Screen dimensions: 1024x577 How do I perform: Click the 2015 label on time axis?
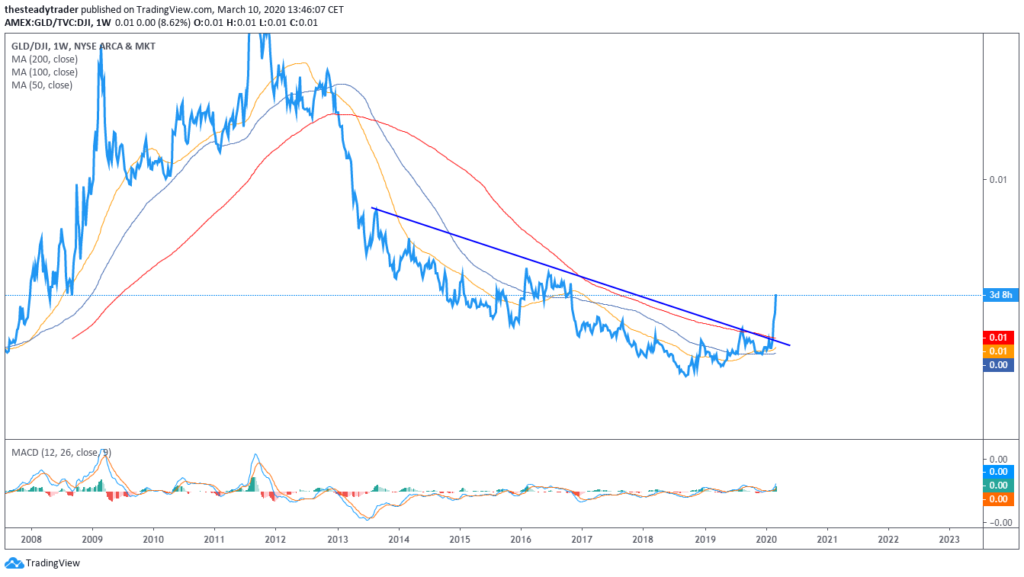click(460, 539)
